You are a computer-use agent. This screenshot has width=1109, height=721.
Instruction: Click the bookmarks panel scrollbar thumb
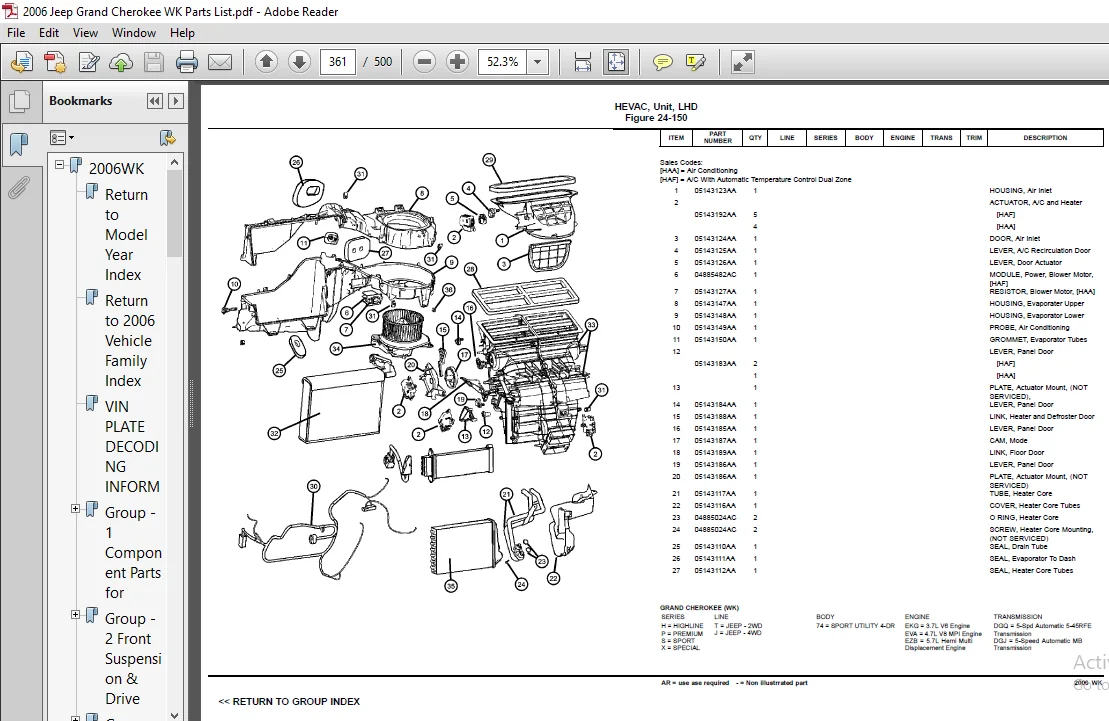(x=175, y=213)
